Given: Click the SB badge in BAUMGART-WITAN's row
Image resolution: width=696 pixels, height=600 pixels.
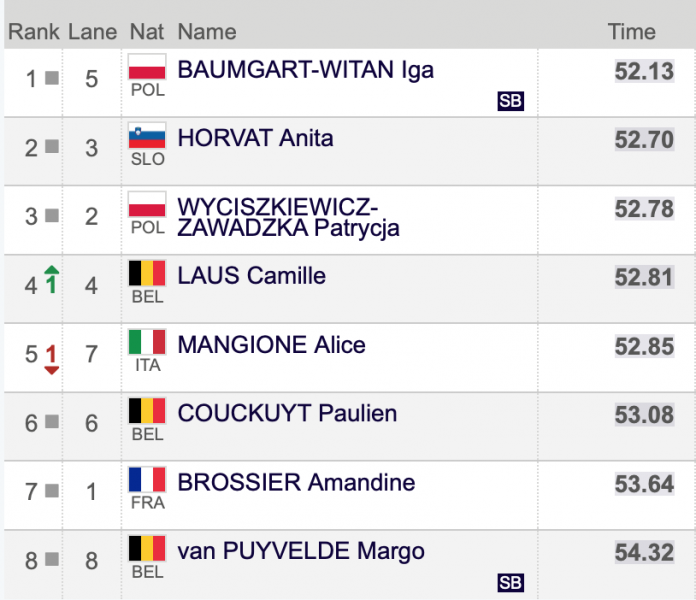Looking at the screenshot, I should (x=510, y=101).
